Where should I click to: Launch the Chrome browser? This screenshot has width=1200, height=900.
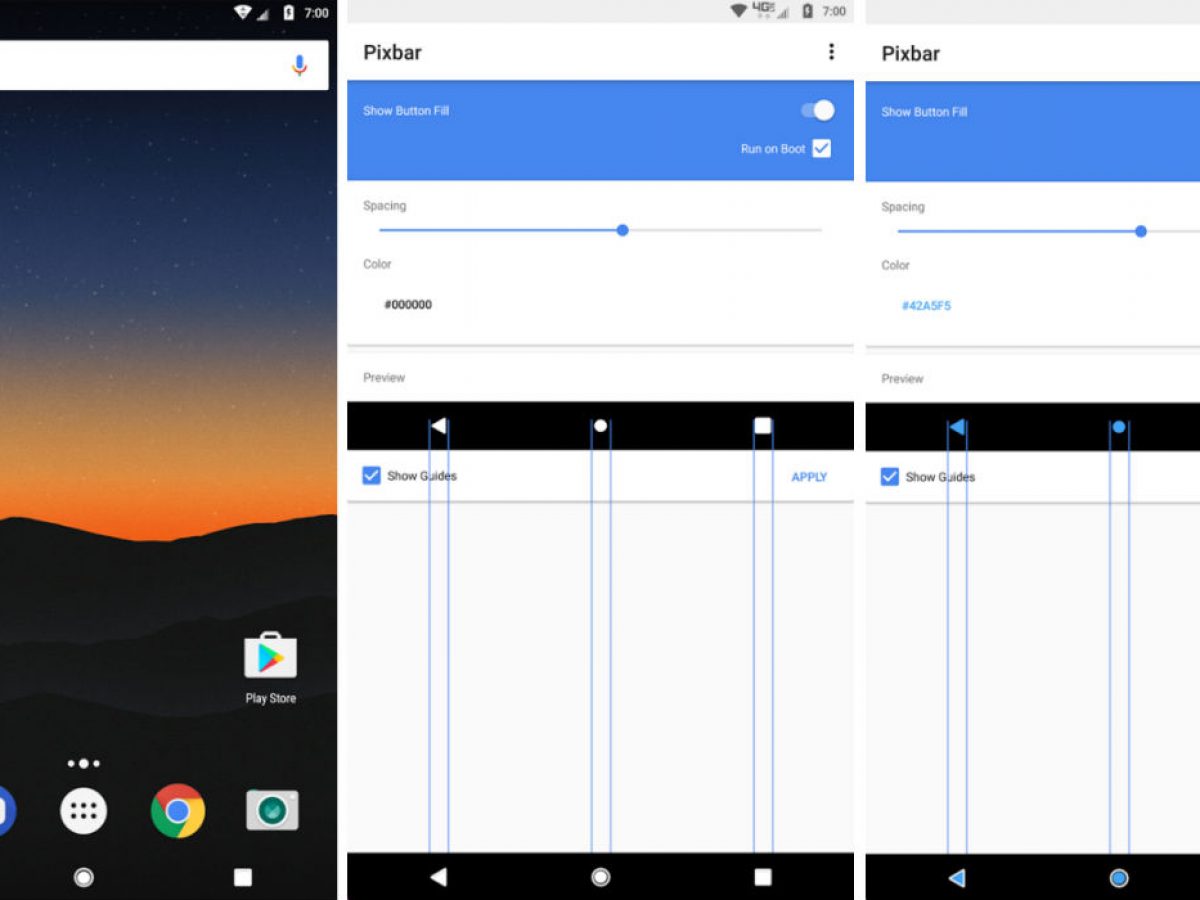[x=178, y=810]
